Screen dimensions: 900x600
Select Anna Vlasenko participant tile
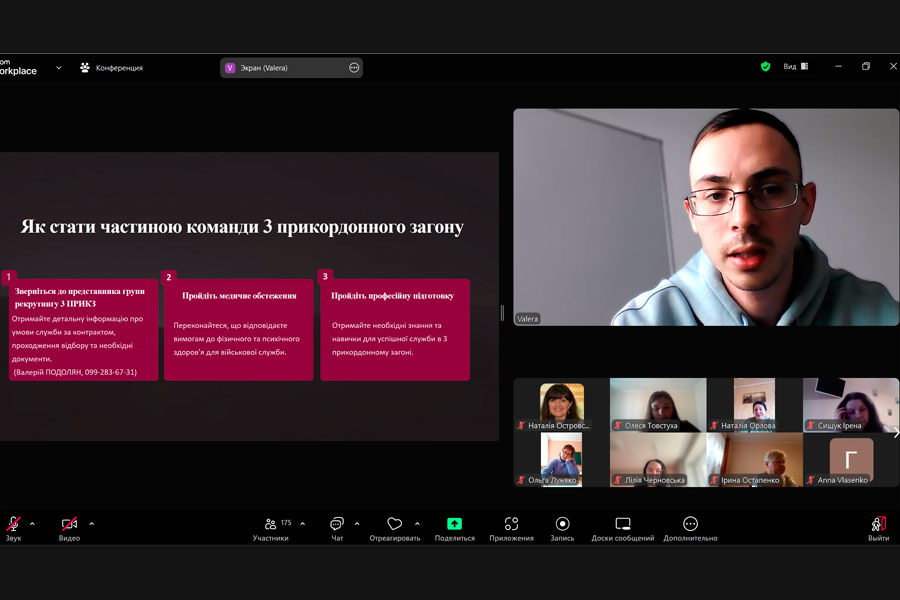click(x=851, y=460)
